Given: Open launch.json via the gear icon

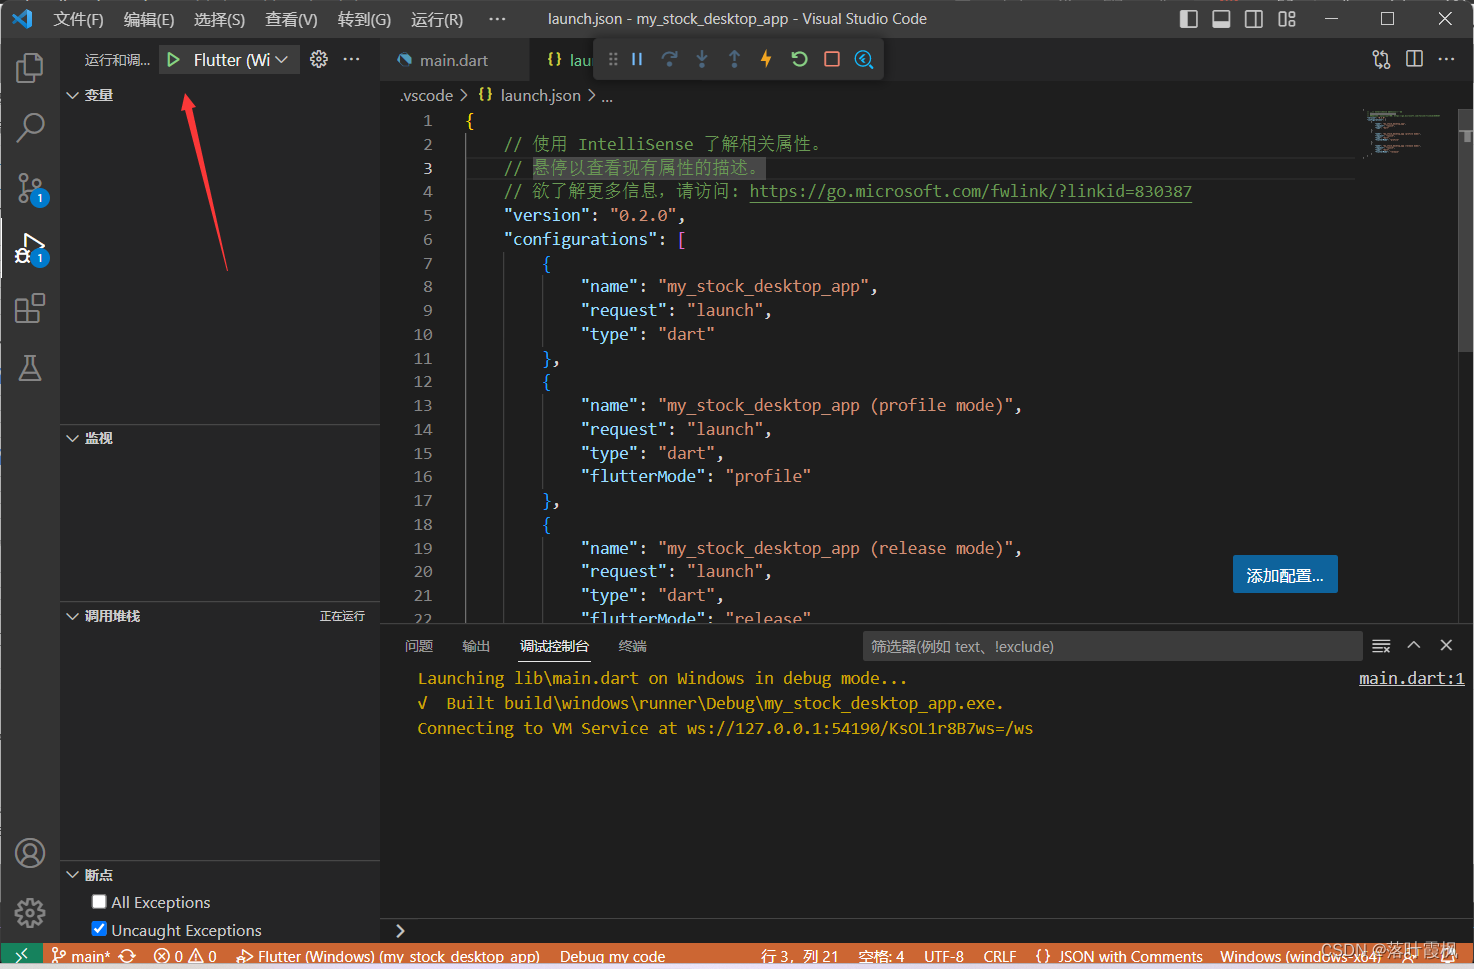Looking at the screenshot, I should [319, 59].
